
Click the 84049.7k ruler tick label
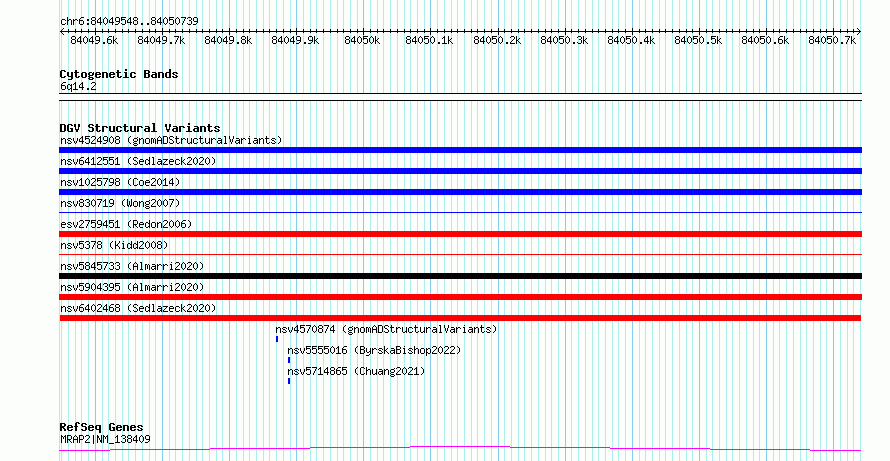161,40
